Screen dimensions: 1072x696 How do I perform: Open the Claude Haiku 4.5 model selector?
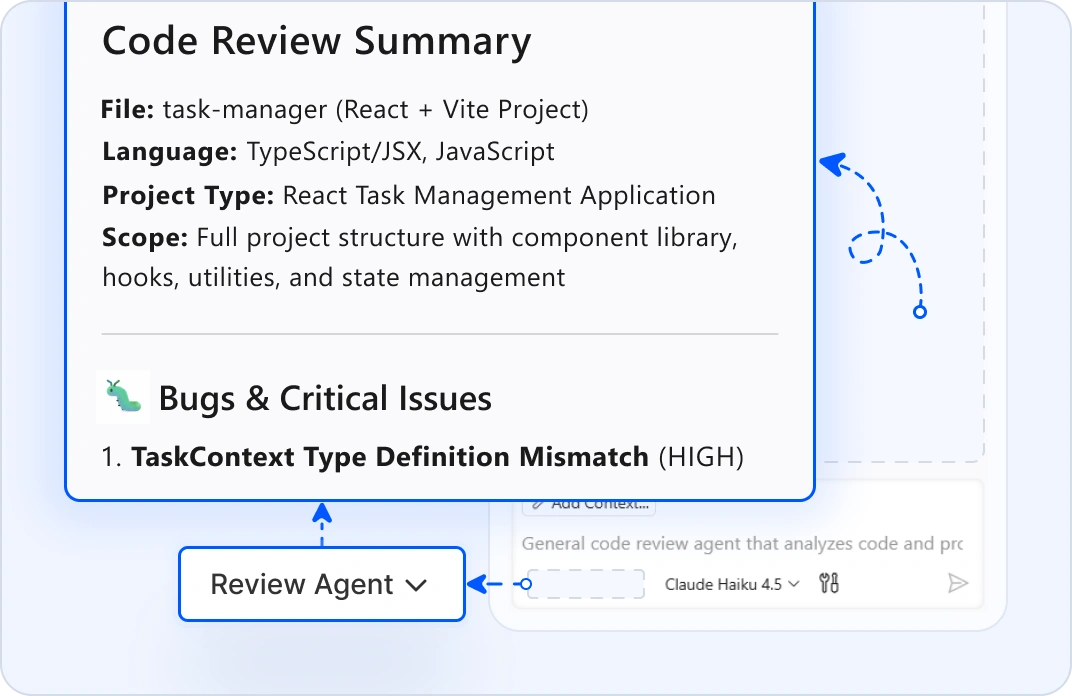[732, 584]
